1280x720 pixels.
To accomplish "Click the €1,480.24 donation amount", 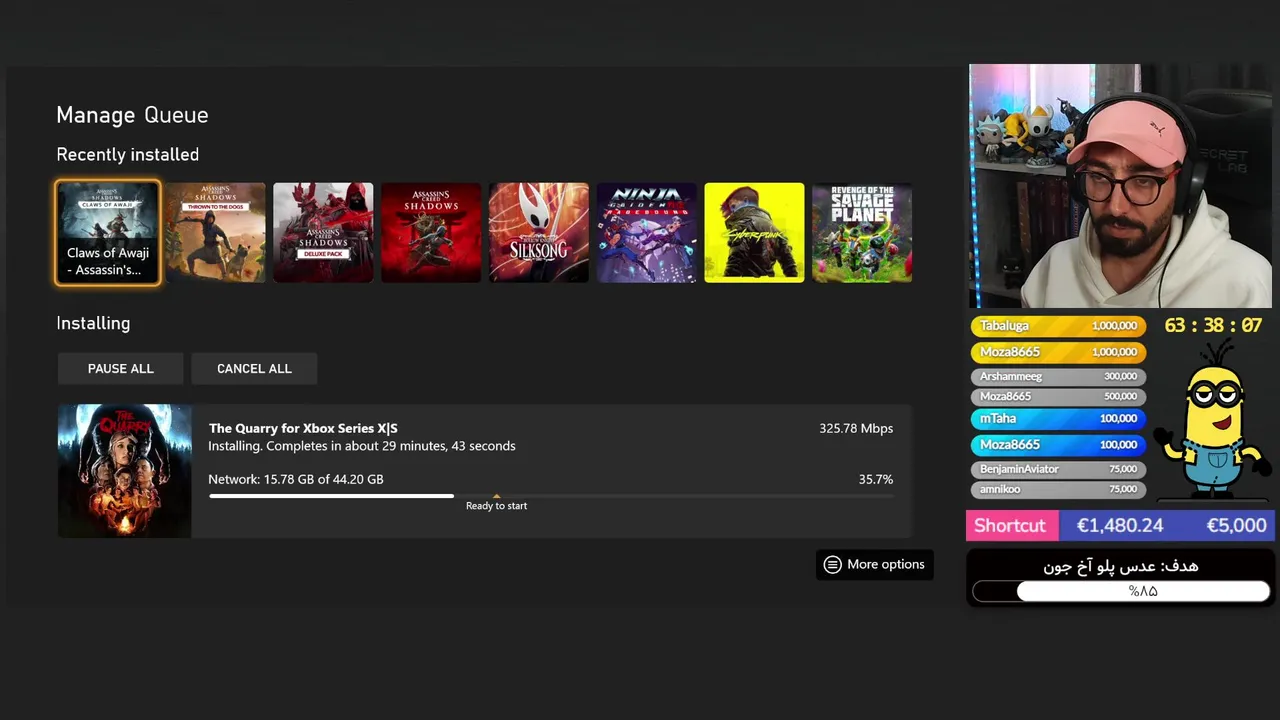I will click(x=1120, y=525).
